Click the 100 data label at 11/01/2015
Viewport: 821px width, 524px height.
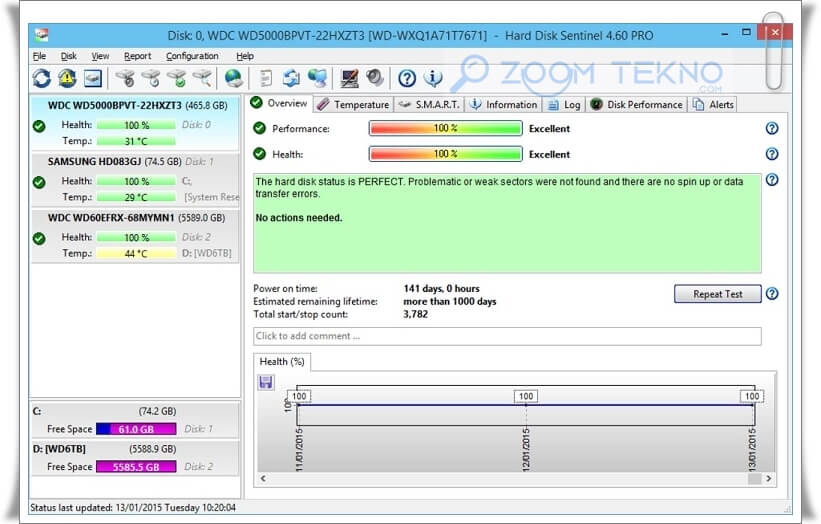coord(299,396)
